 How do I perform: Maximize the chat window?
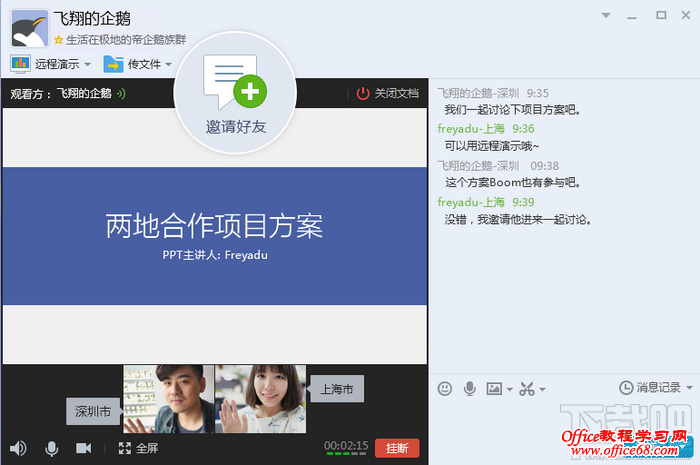661,15
